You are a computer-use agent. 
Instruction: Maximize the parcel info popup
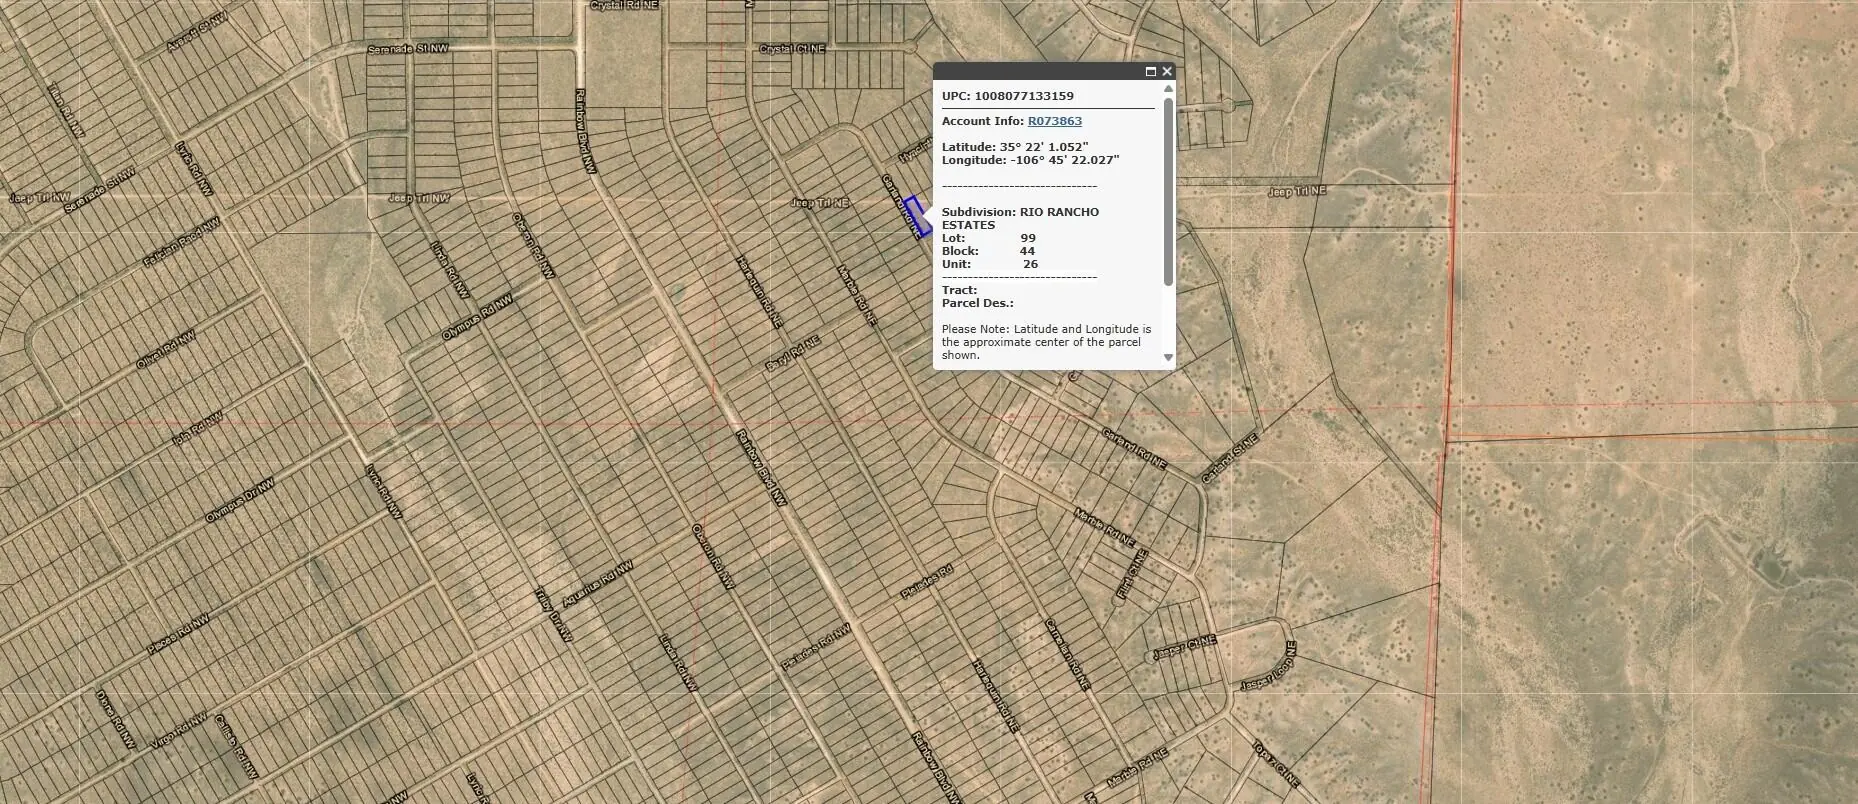1150,72
